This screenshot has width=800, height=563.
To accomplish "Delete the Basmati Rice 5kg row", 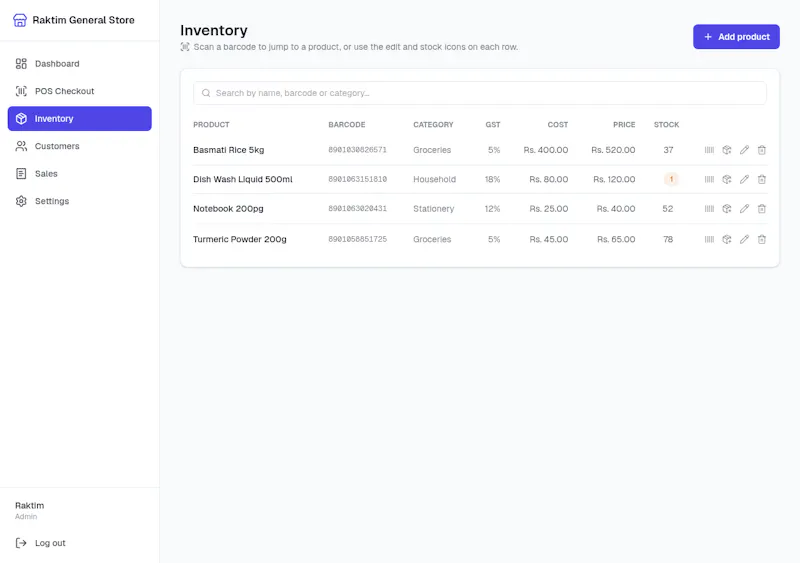I will [762, 150].
